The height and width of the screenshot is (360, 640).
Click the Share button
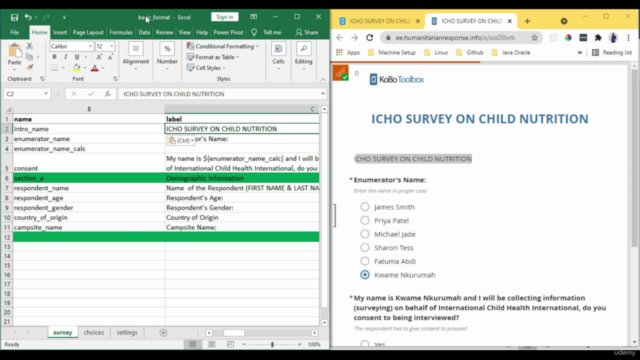[x=307, y=32]
